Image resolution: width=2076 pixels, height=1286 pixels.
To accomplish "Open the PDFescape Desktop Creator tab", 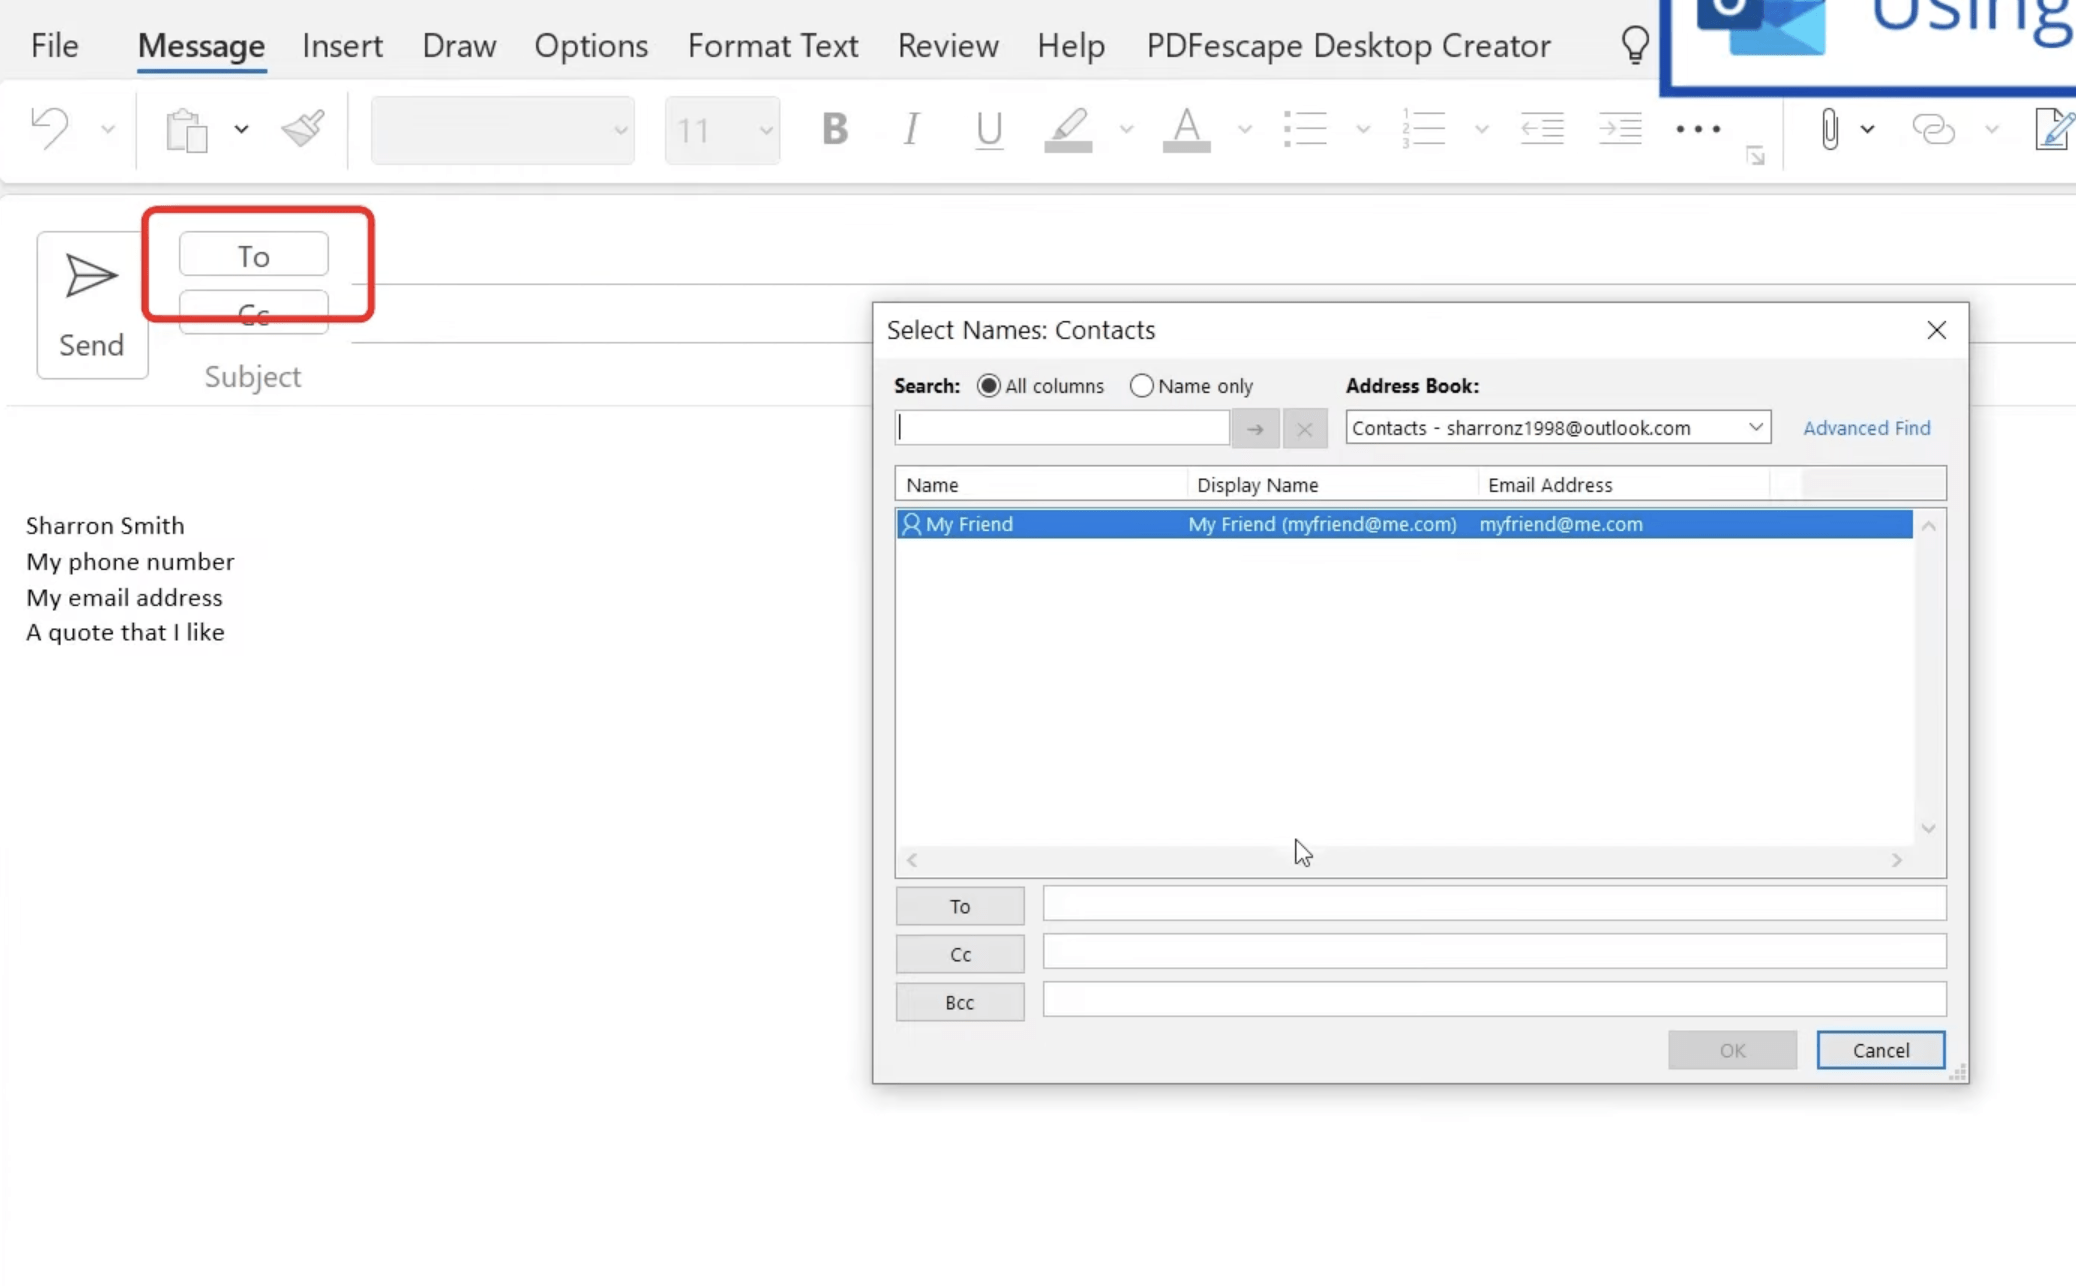I will (x=1348, y=45).
